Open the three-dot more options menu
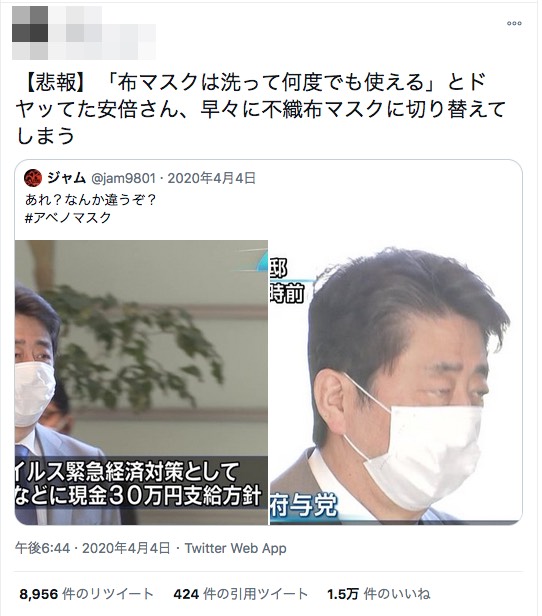This screenshot has height=616, width=542. click(x=514, y=24)
